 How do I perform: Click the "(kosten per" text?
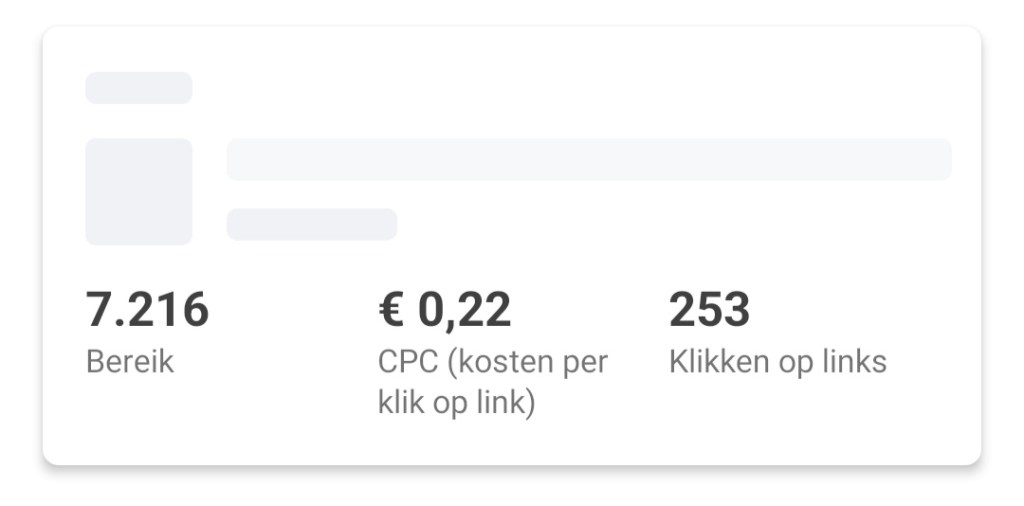pyautogui.click(x=527, y=361)
